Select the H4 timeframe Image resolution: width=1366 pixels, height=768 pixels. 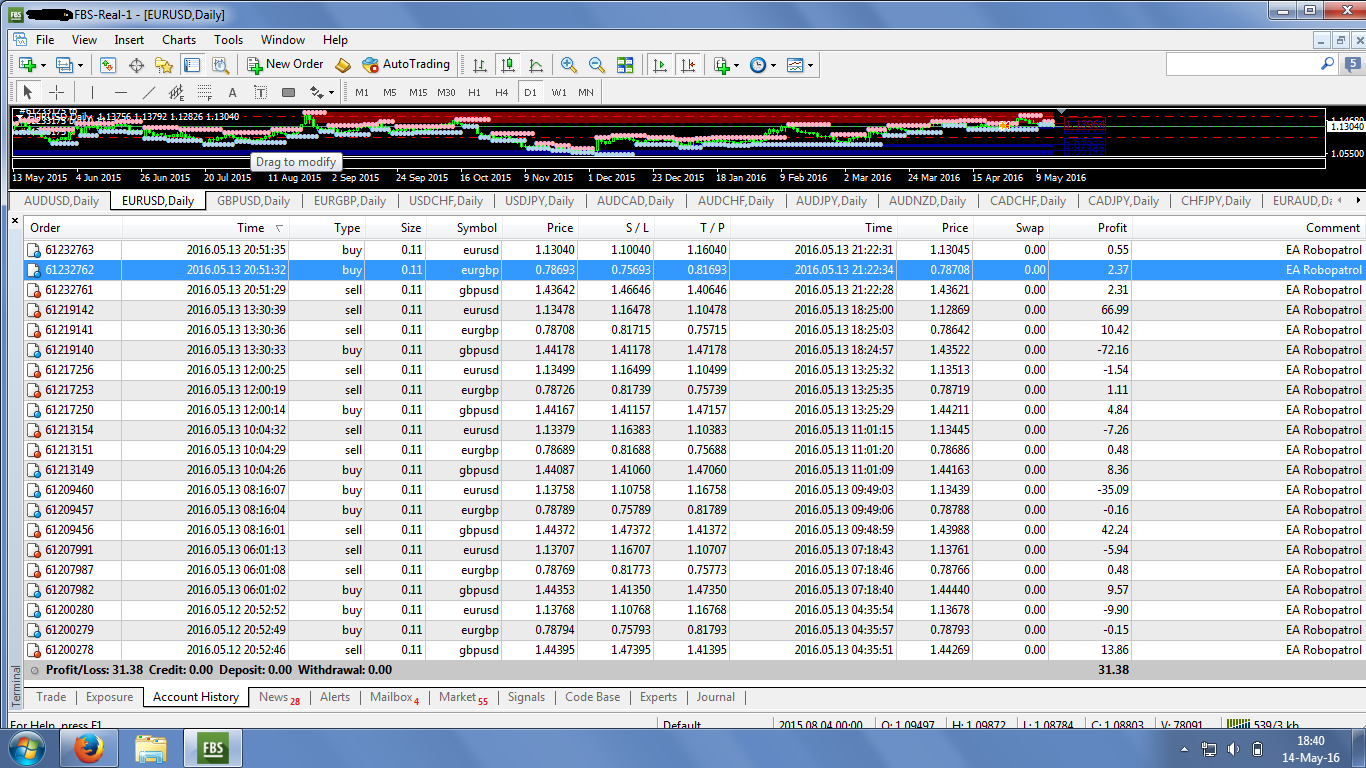[x=501, y=92]
